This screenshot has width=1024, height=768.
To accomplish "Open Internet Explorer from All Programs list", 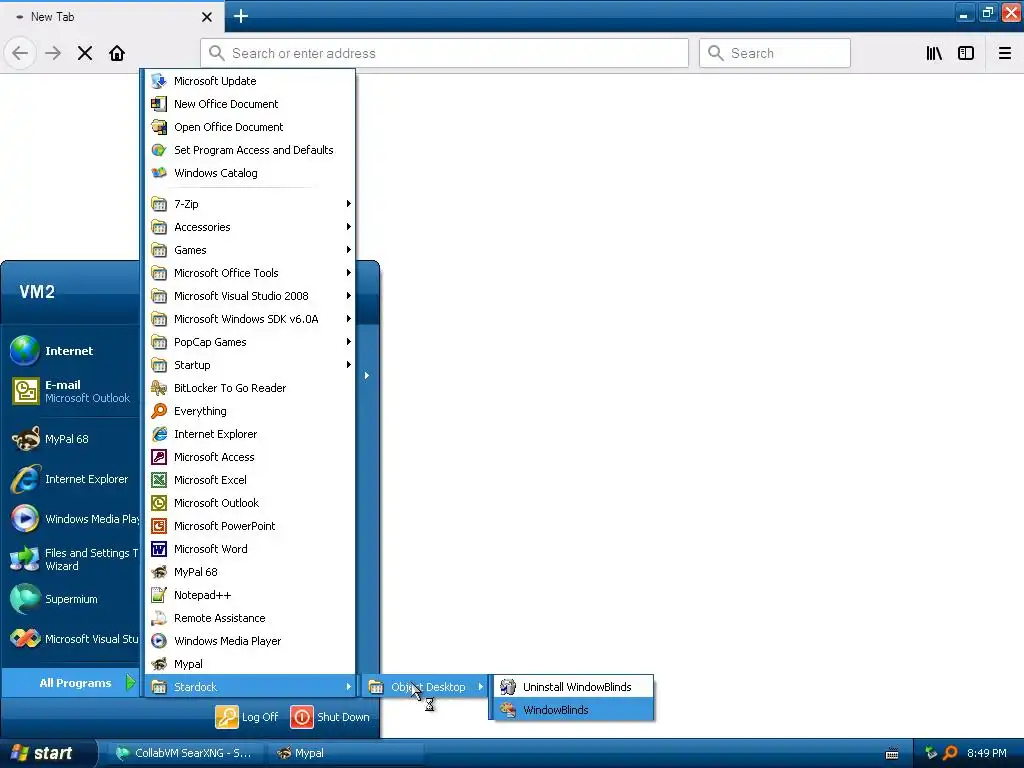I will pos(249,434).
